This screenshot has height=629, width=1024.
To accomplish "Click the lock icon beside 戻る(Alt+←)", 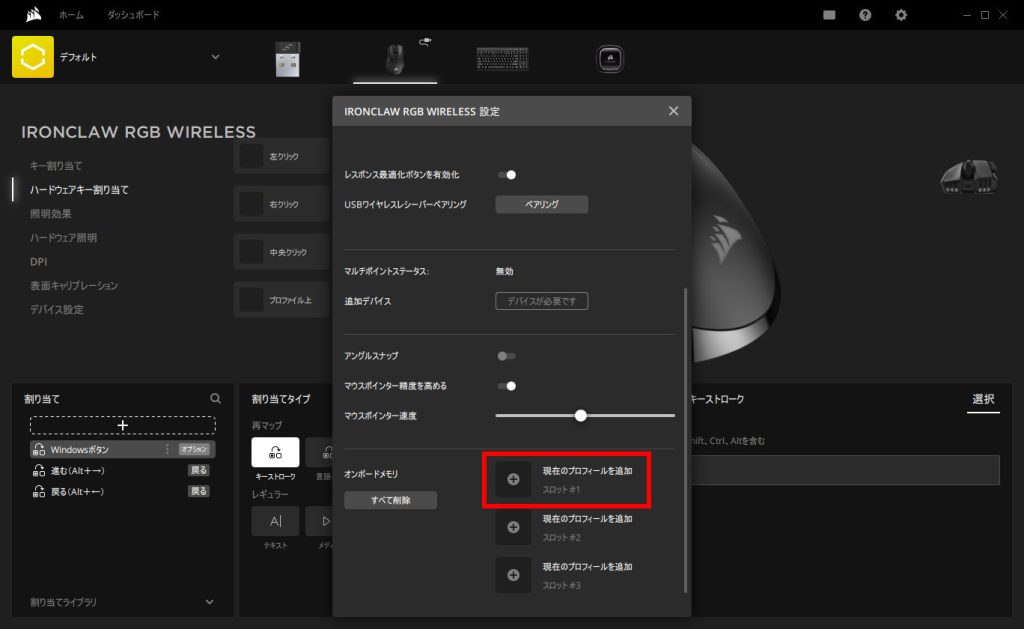I will [39, 491].
